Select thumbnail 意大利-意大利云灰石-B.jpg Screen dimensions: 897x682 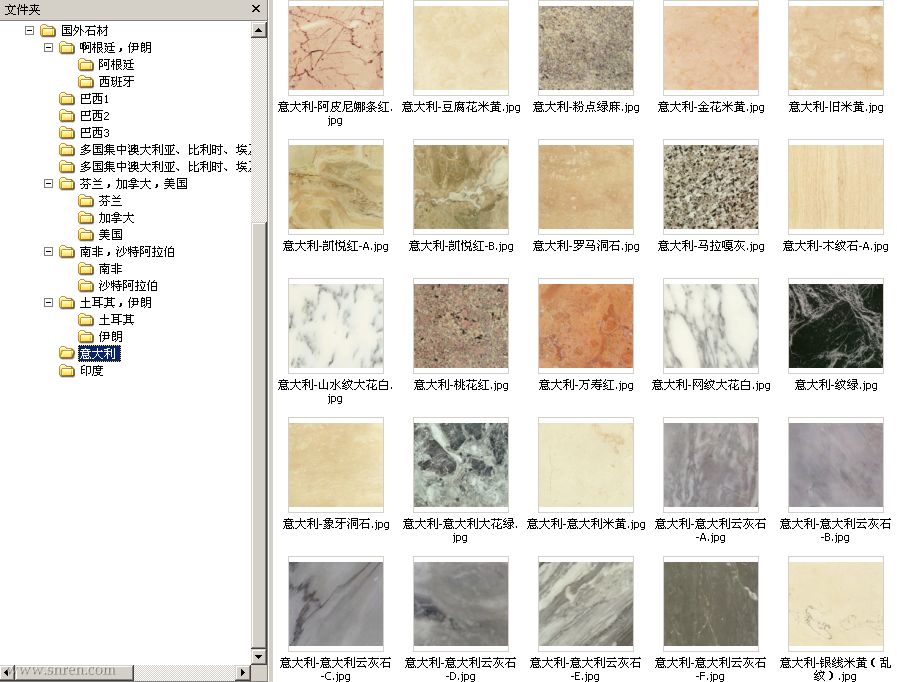[836, 465]
